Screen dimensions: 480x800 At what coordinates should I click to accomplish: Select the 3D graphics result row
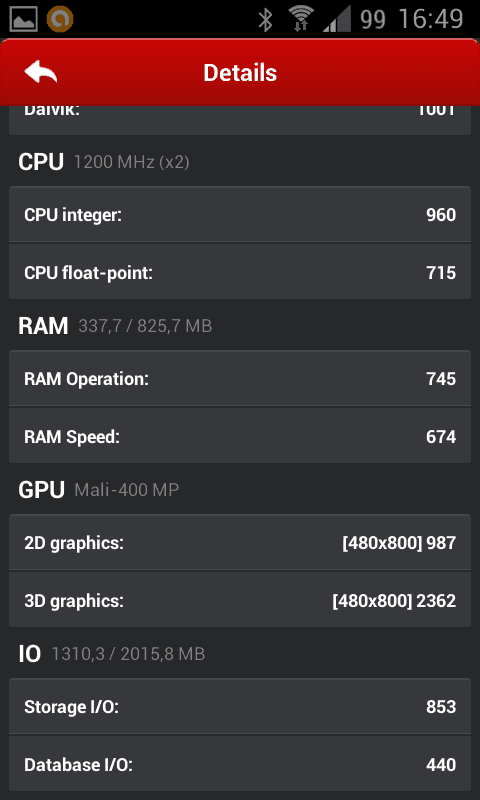[240, 601]
